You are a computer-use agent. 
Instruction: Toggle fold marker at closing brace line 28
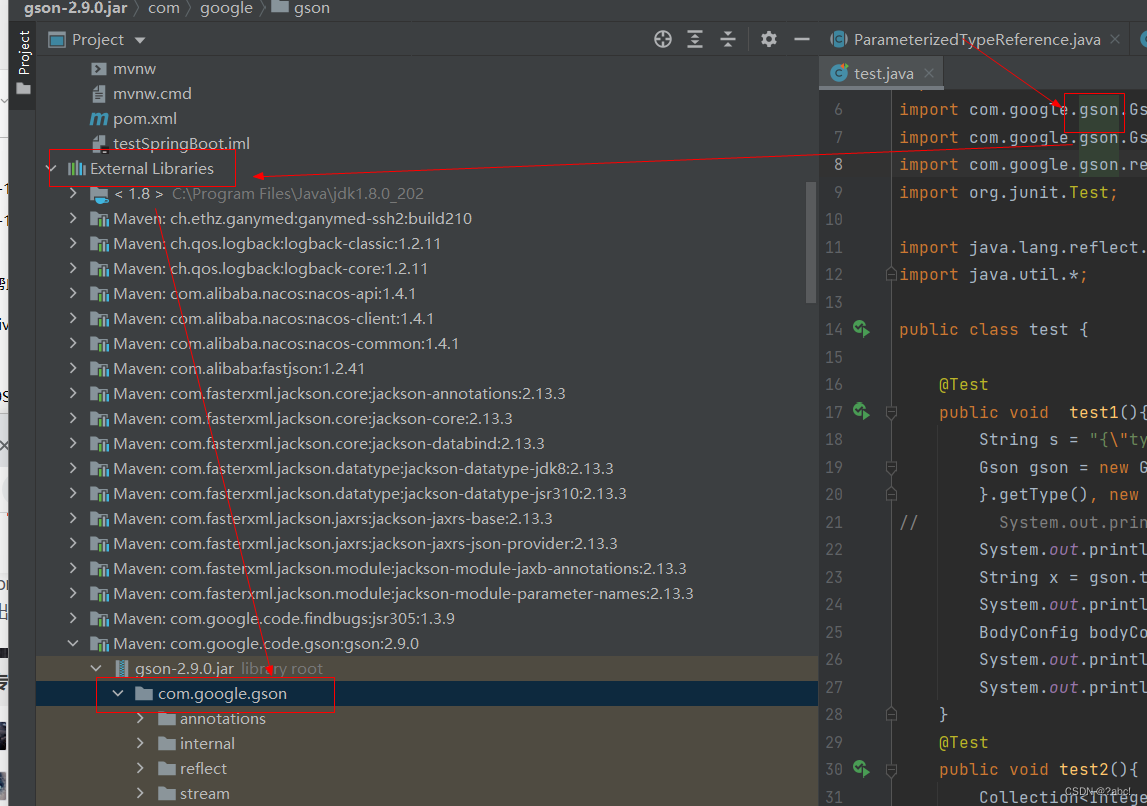891,714
